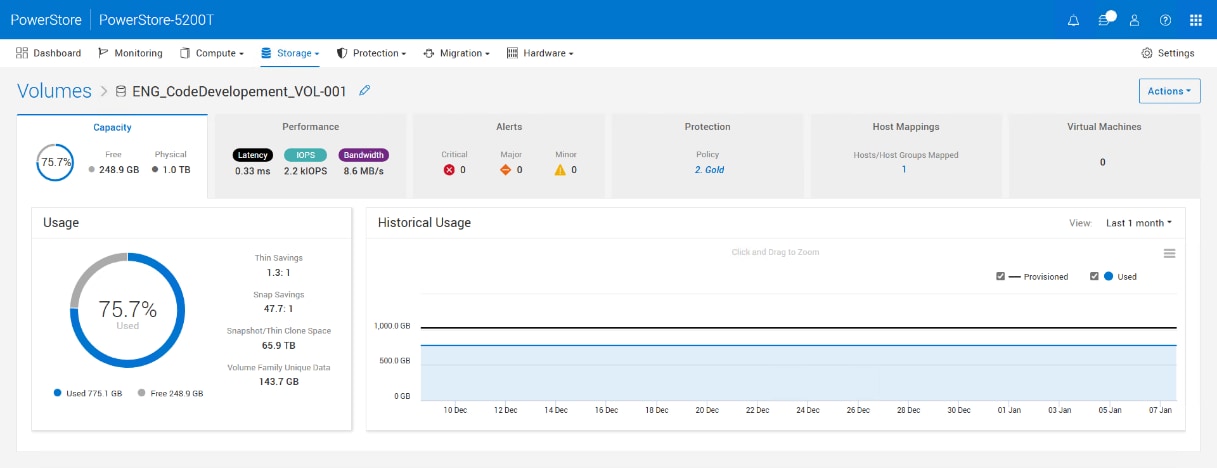Click the Snapshot/Thin Clone Space value 65.9 TB
Screen dimensions: 1217x468
279,345
